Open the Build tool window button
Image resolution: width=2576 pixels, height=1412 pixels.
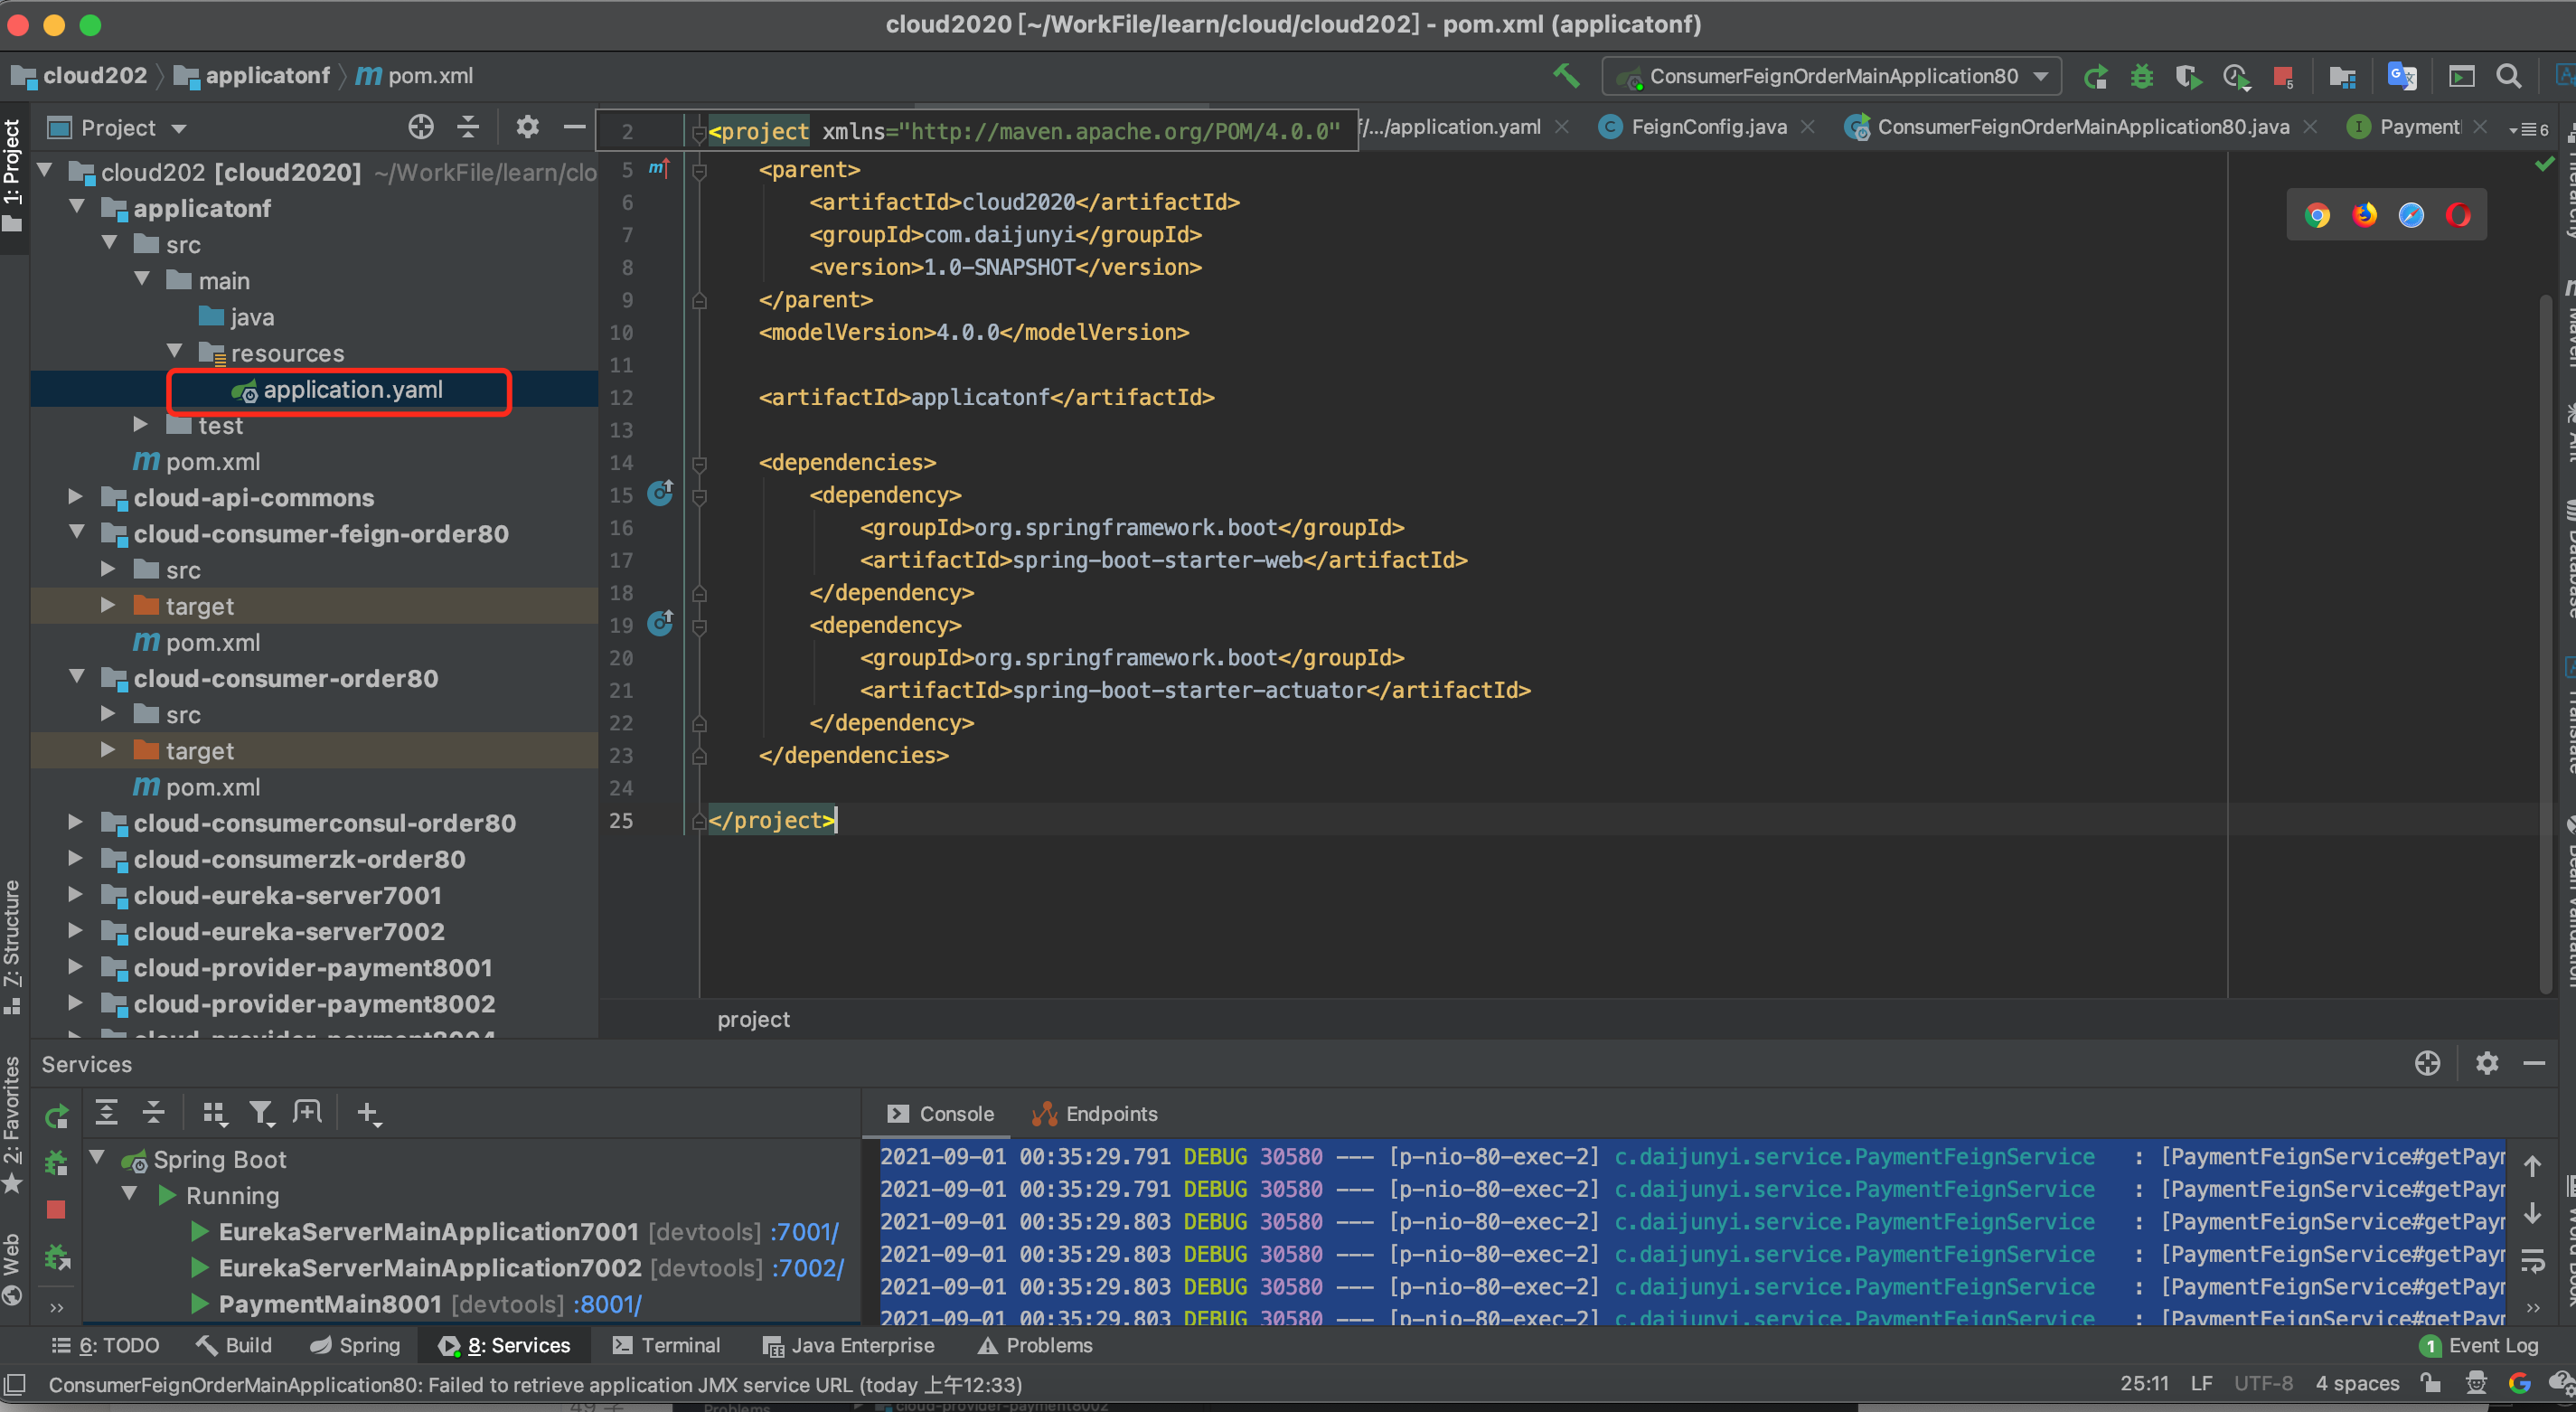(x=234, y=1345)
